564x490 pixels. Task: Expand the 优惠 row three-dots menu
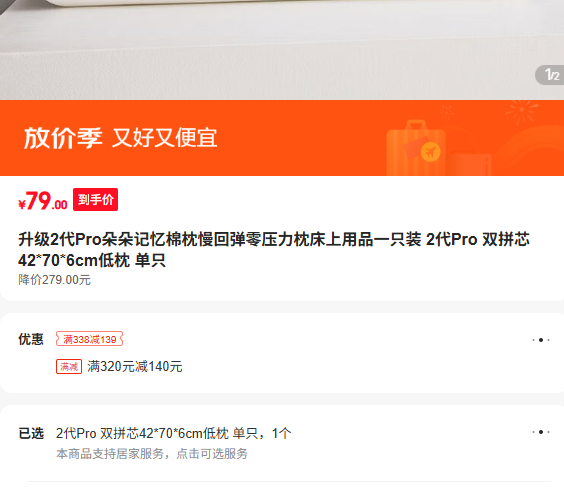click(541, 340)
